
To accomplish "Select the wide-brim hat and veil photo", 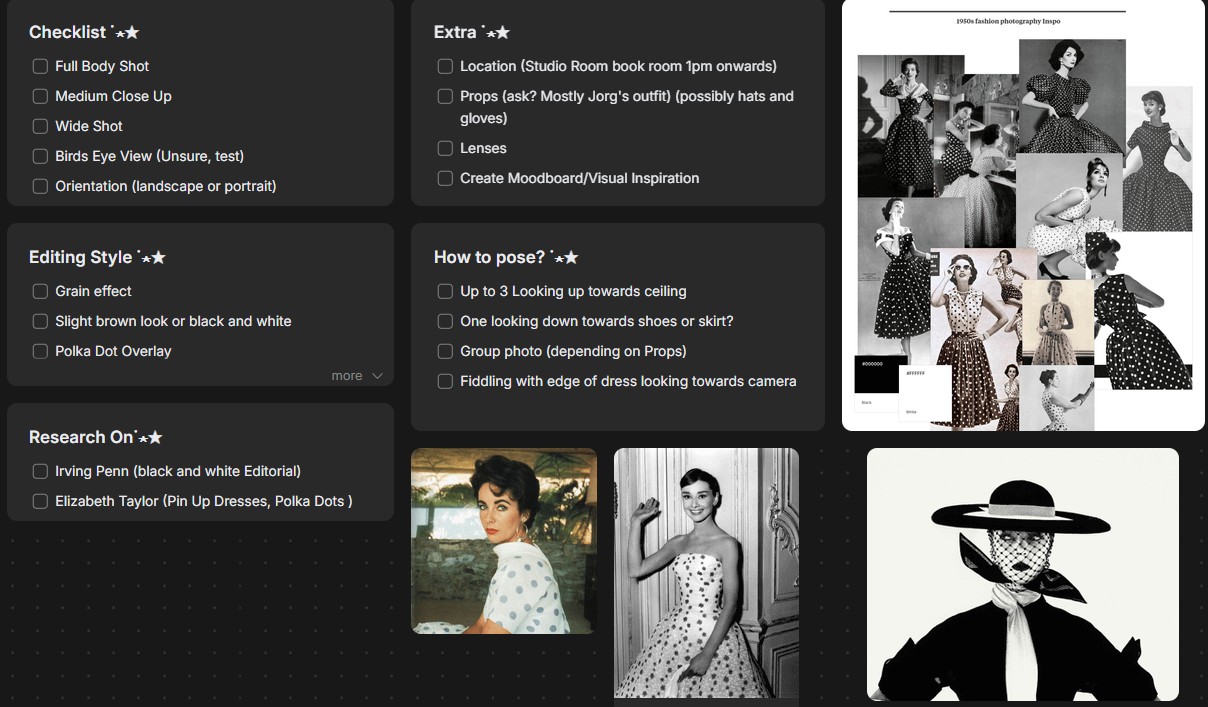I will (1022, 574).
